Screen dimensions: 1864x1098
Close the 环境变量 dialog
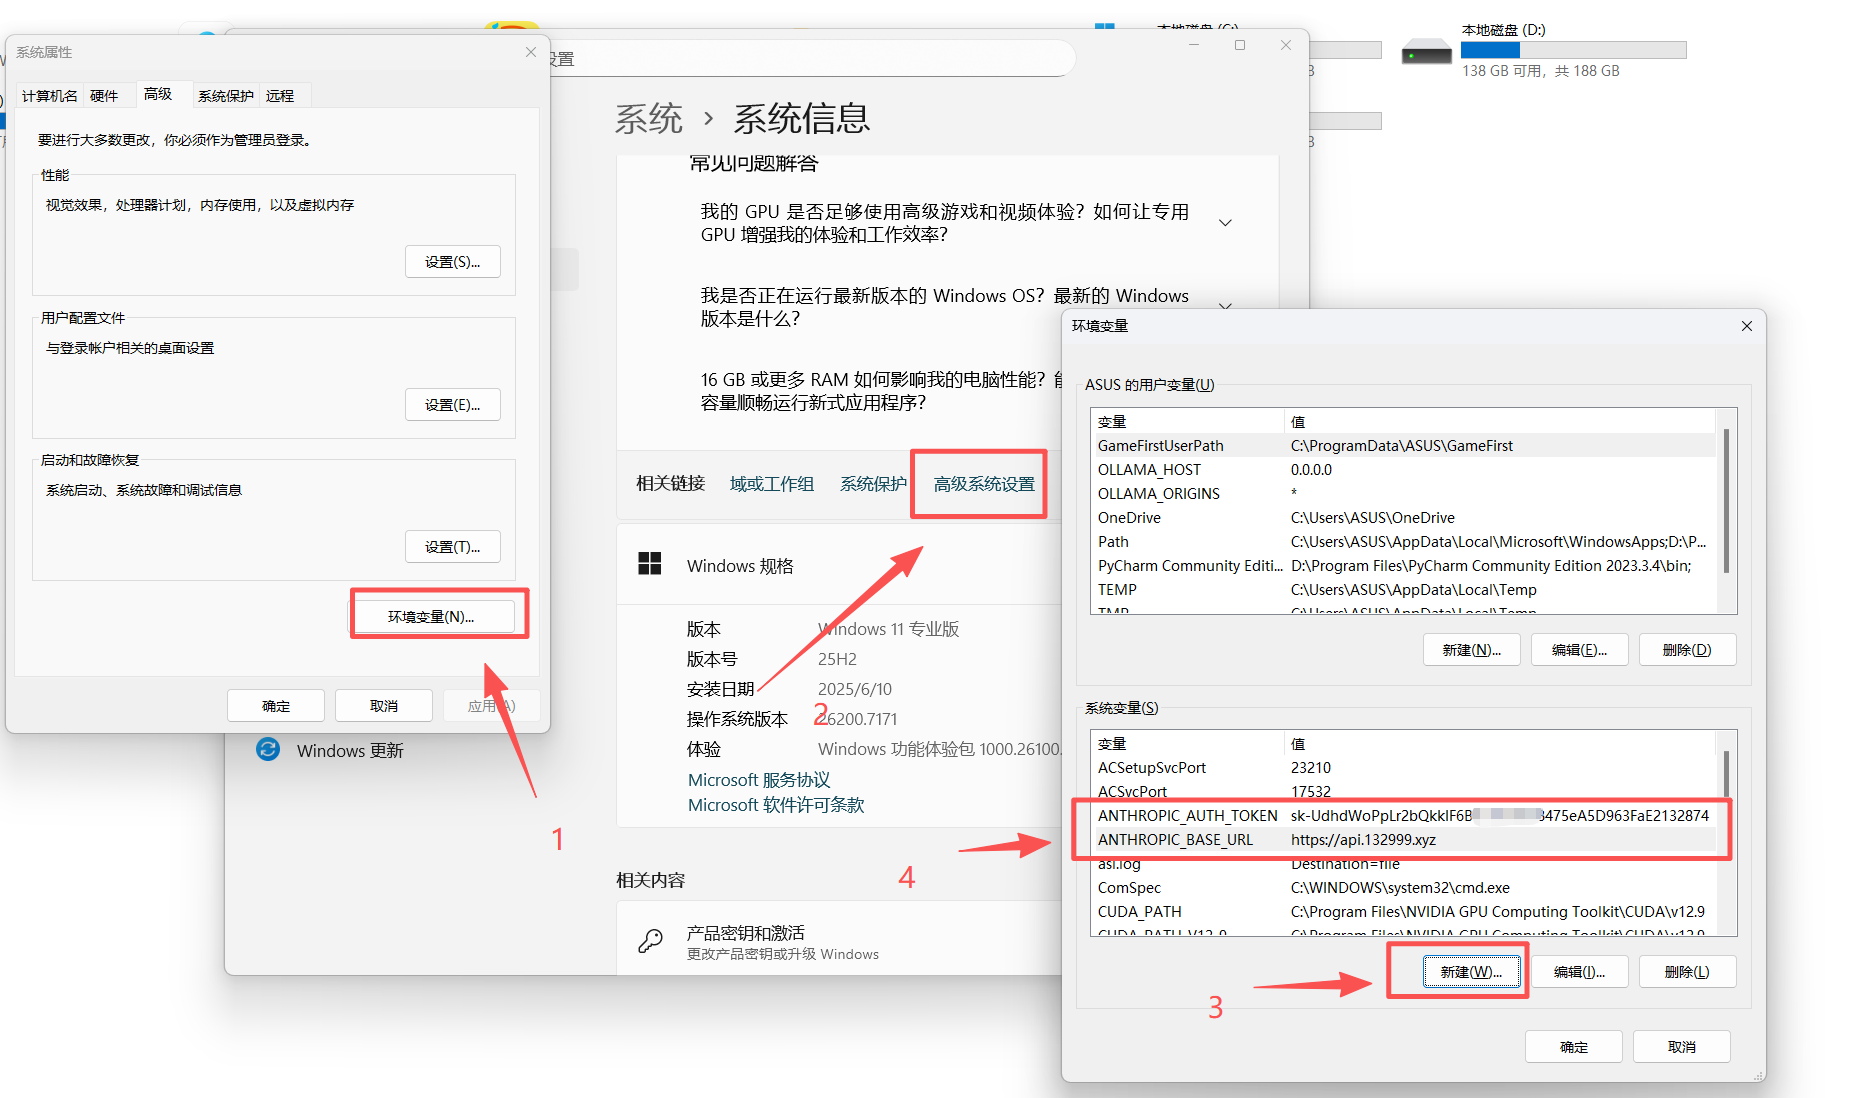pos(1746,326)
